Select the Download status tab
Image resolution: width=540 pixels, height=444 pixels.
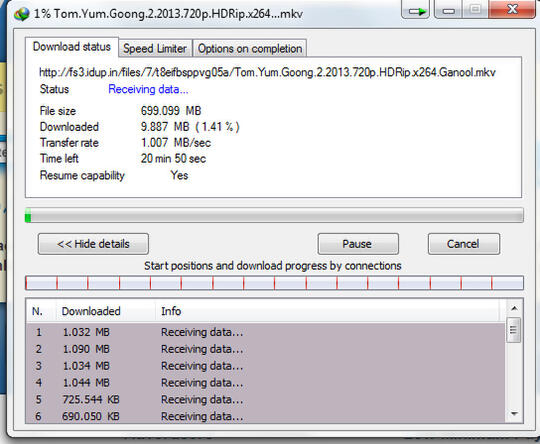pos(72,47)
